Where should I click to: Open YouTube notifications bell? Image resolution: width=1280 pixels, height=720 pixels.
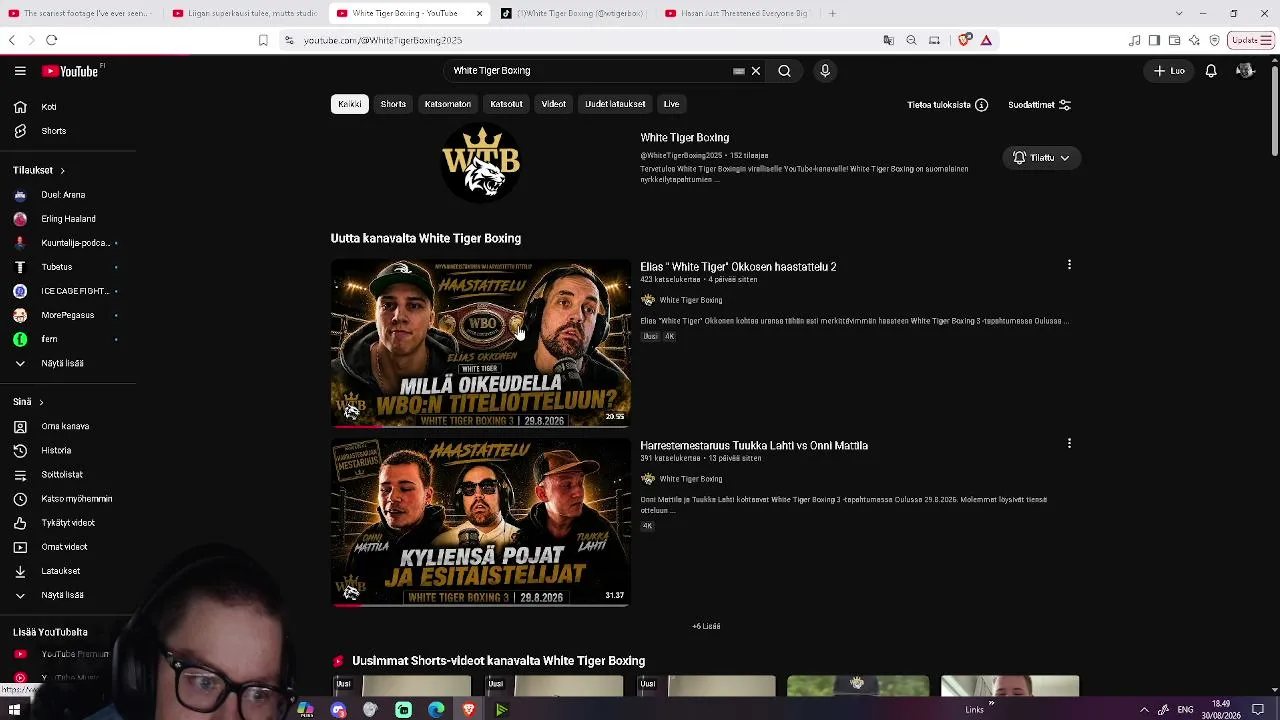[x=1211, y=71]
